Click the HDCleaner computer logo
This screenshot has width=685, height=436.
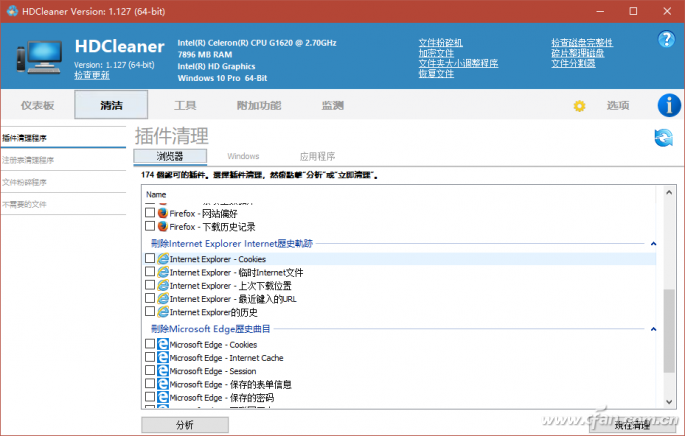[39, 57]
